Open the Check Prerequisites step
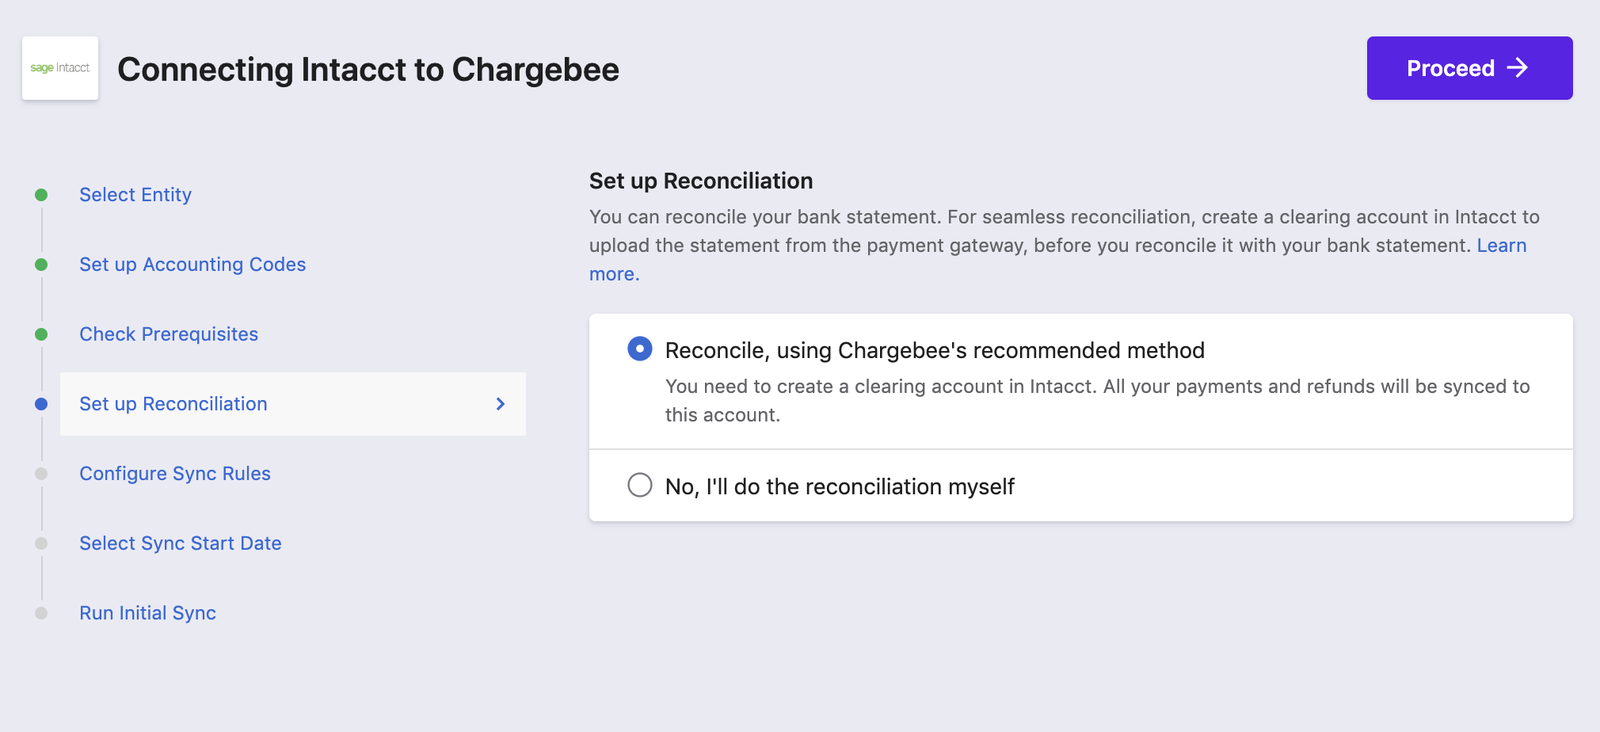This screenshot has height=732, width=1600. (169, 334)
